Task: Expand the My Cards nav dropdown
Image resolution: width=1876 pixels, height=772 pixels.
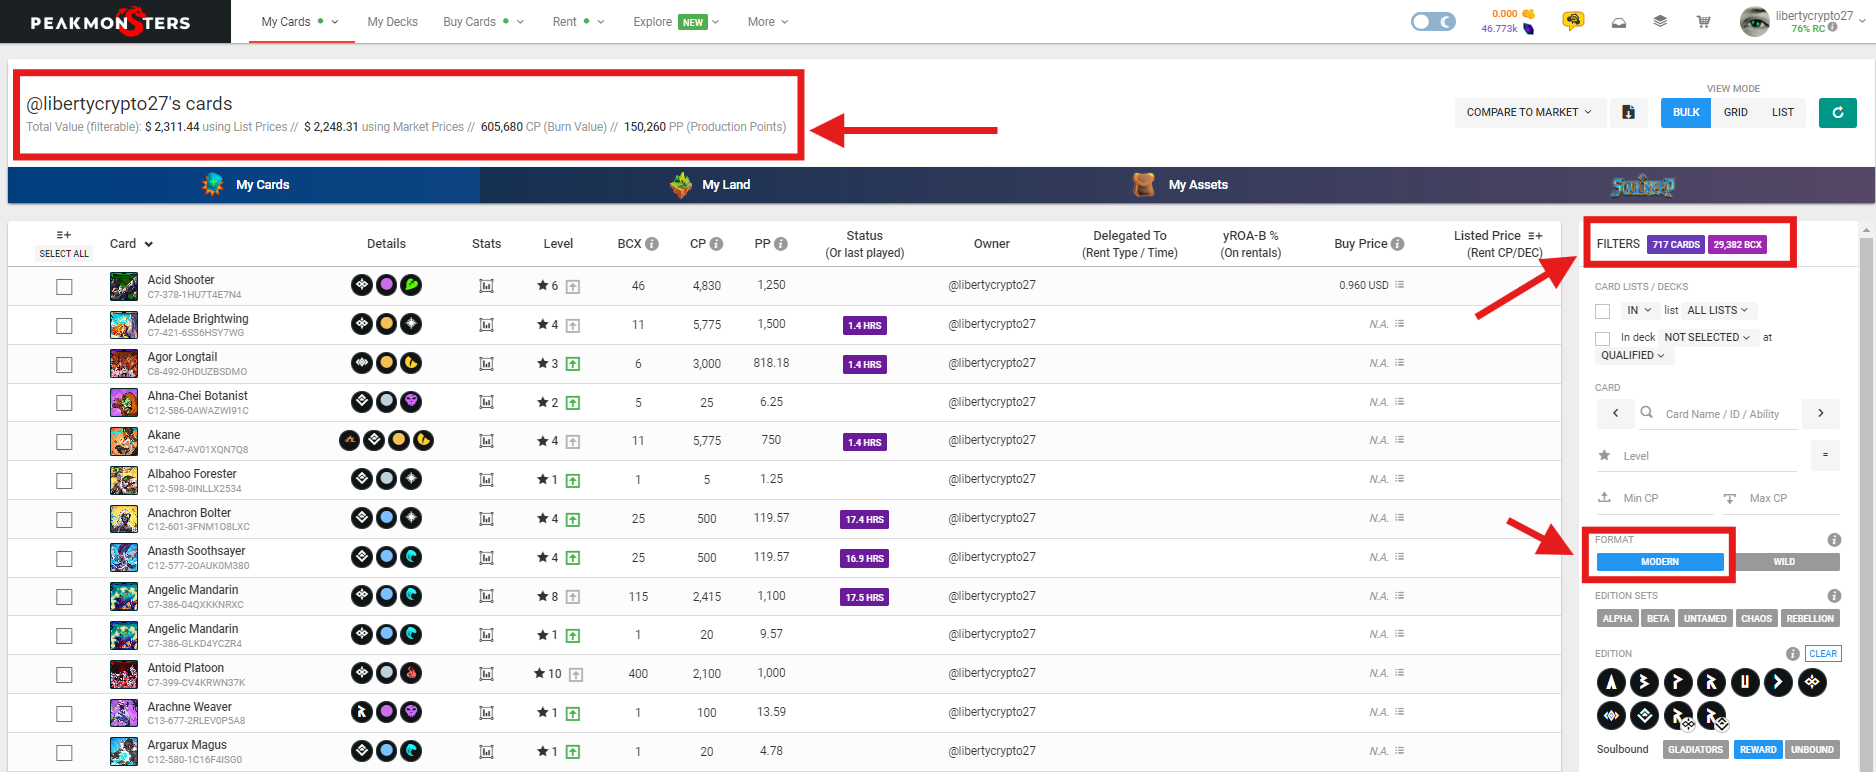Action: 300,22
